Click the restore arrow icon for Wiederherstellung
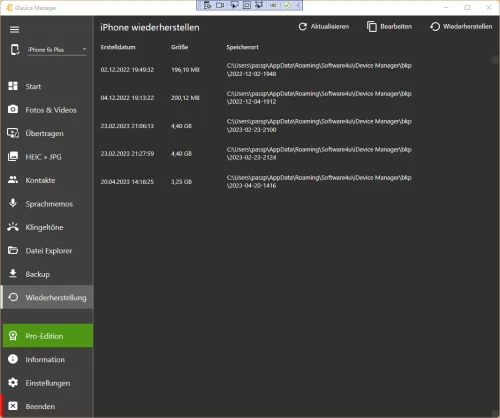 coord(13,297)
